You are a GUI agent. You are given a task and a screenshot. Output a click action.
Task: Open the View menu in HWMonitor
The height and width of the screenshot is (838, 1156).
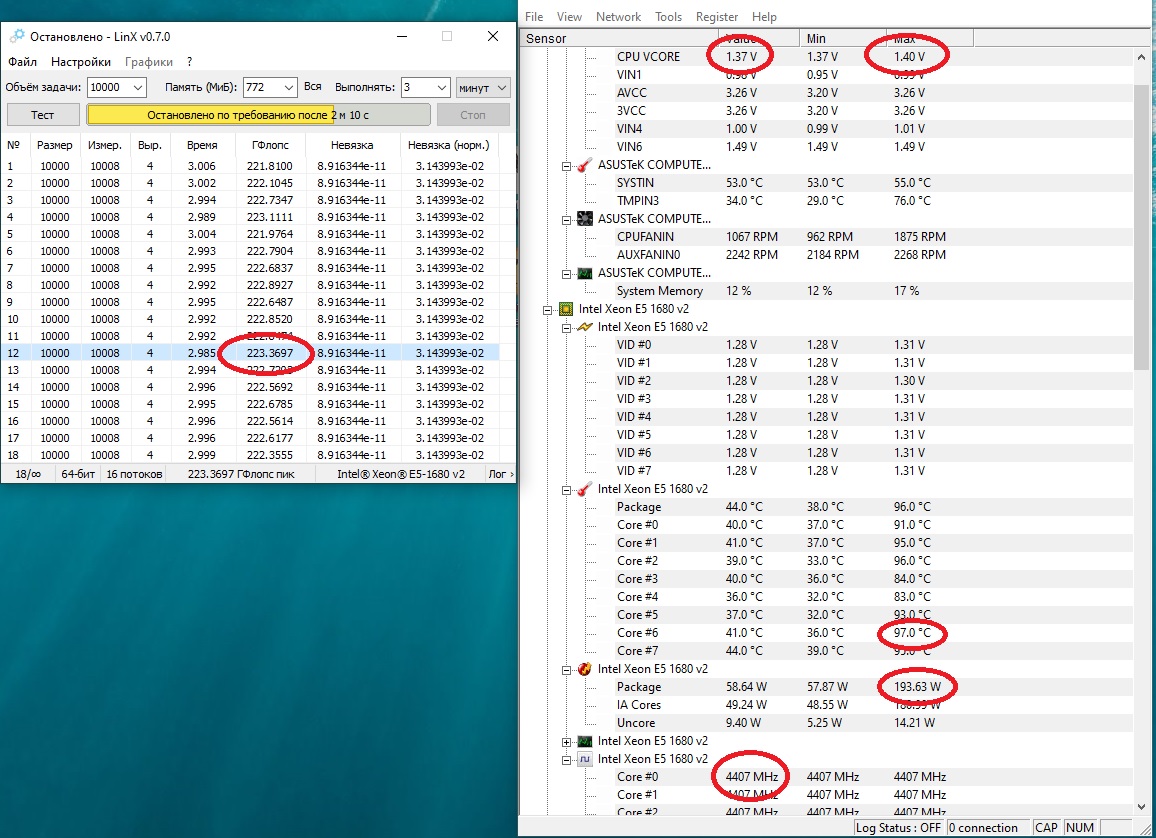click(x=568, y=16)
